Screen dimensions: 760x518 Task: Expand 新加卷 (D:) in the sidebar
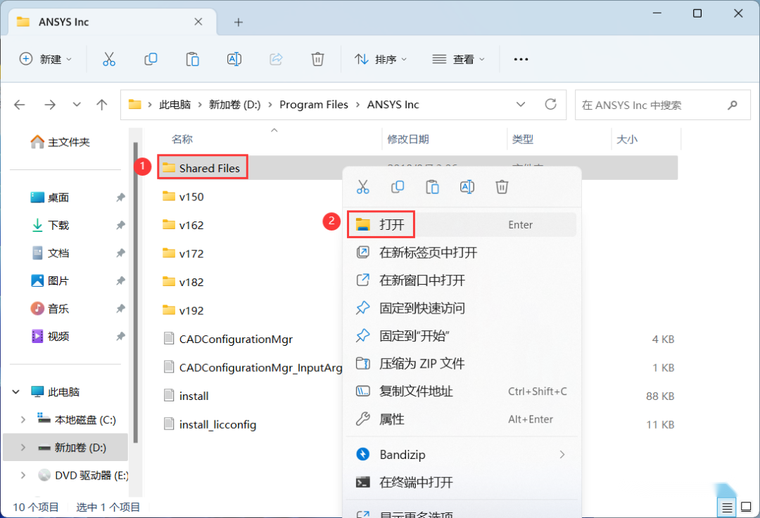23,447
